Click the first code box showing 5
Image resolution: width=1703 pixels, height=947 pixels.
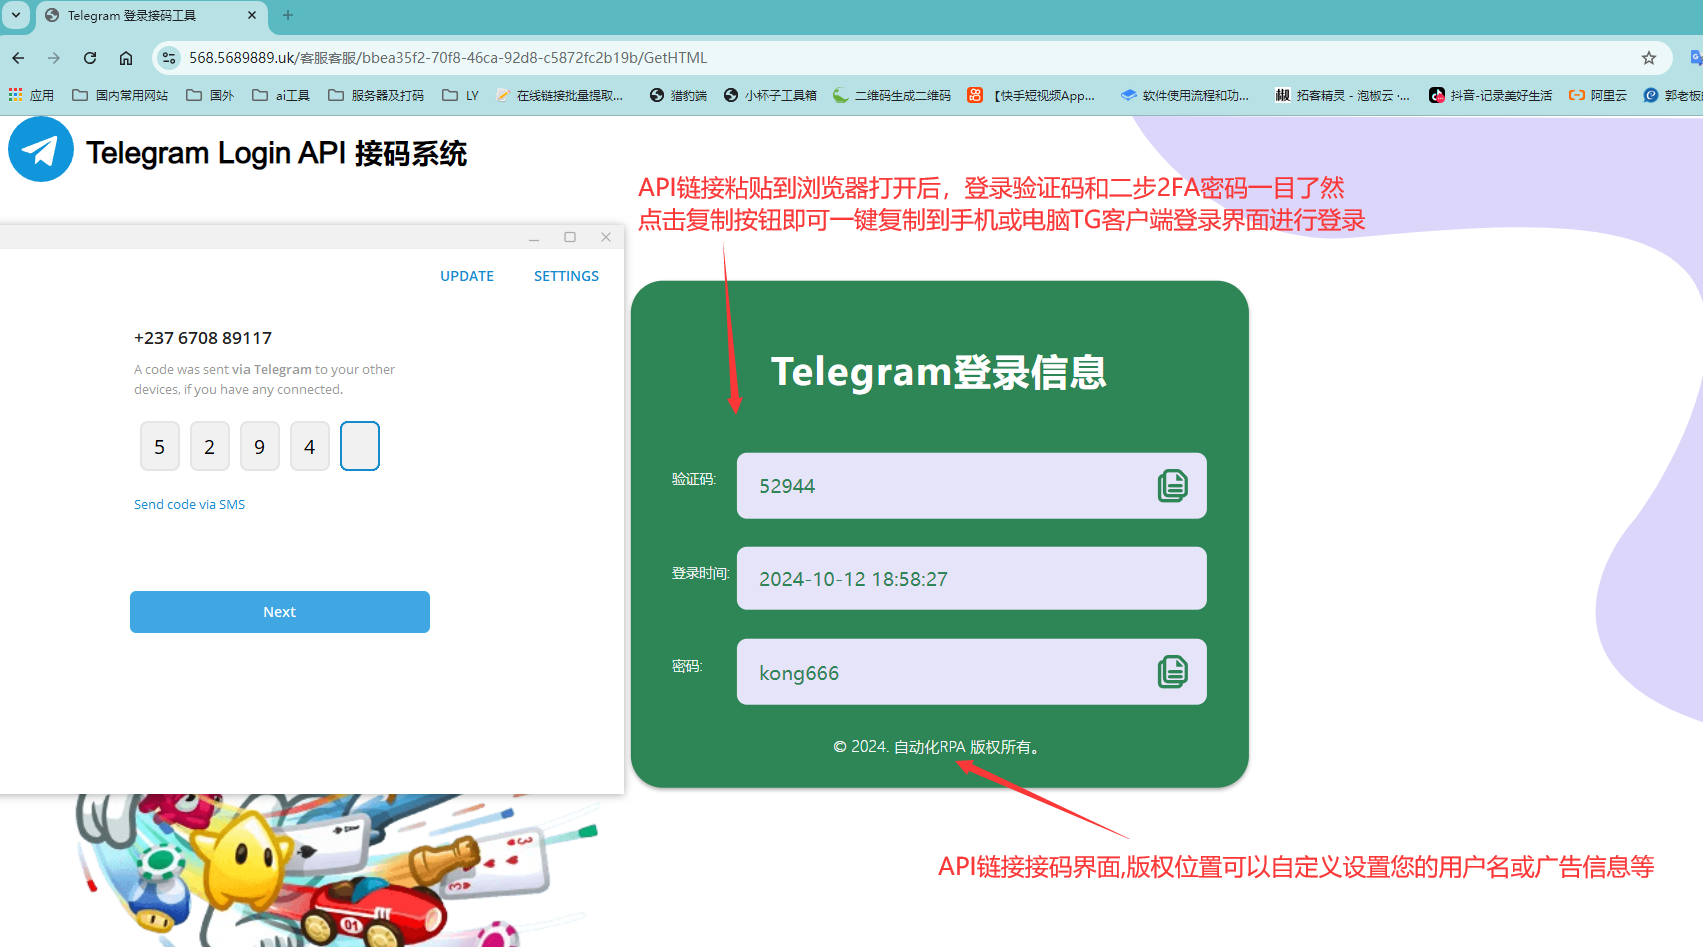pyautogui.click(x=160, y=446)
